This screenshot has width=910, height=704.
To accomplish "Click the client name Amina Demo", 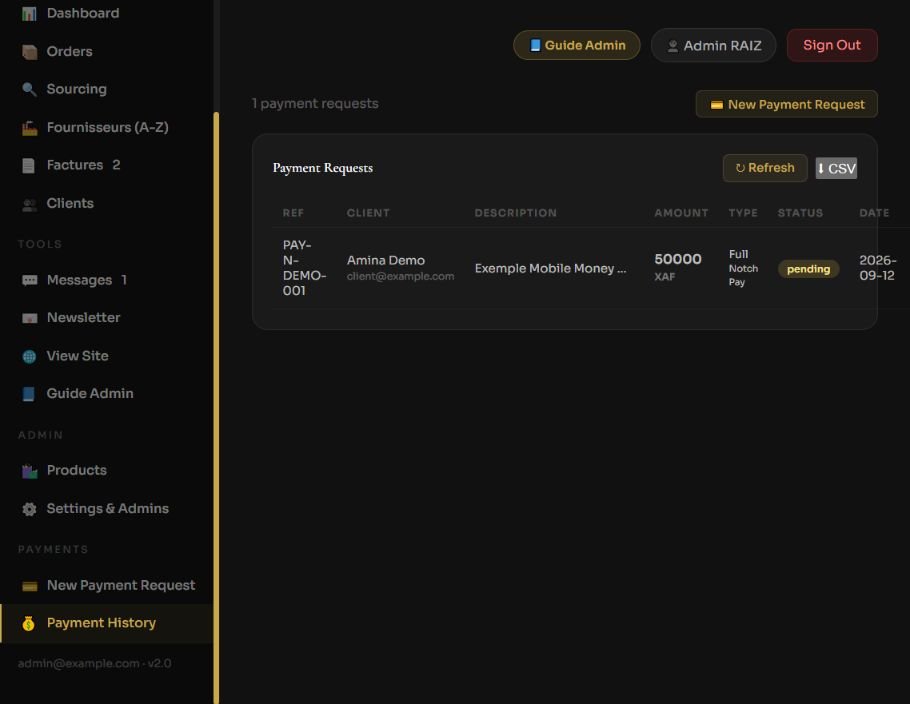I will click(386, 261).
